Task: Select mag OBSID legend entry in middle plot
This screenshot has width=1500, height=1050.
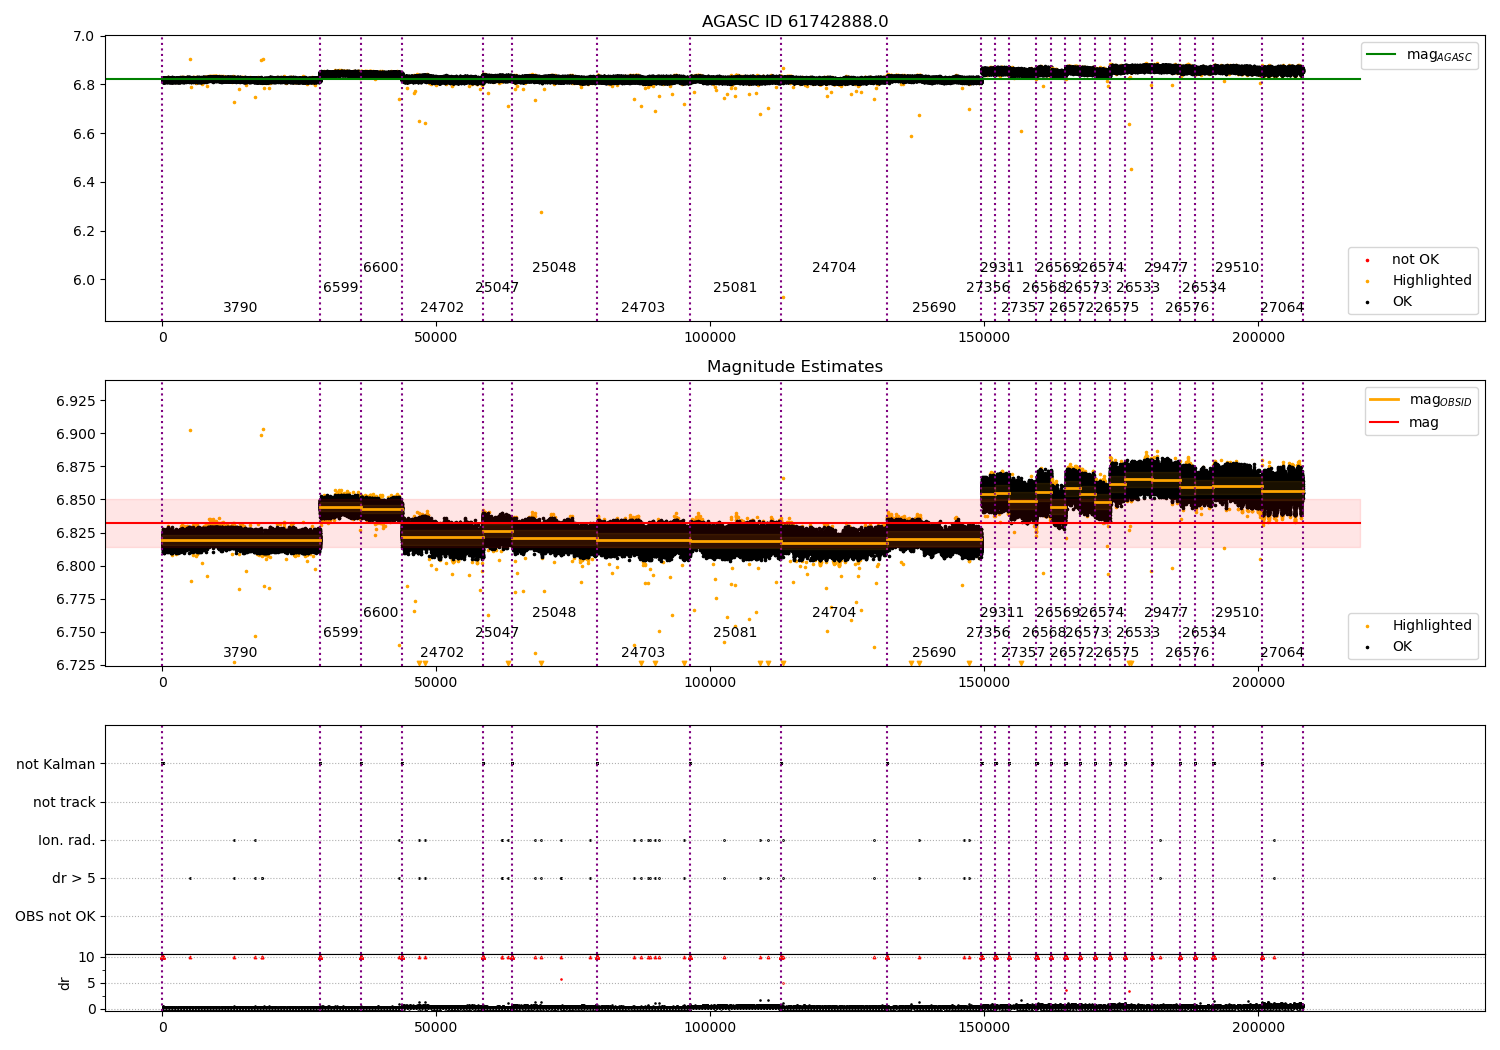Action: [x=1421, y=400]
